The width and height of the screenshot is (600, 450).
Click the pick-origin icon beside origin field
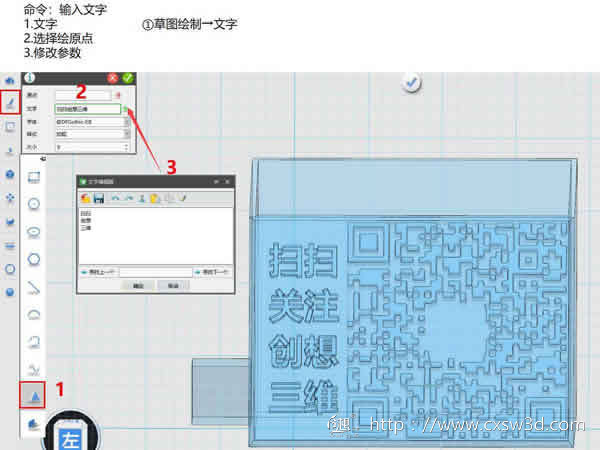tap(118, 95)
